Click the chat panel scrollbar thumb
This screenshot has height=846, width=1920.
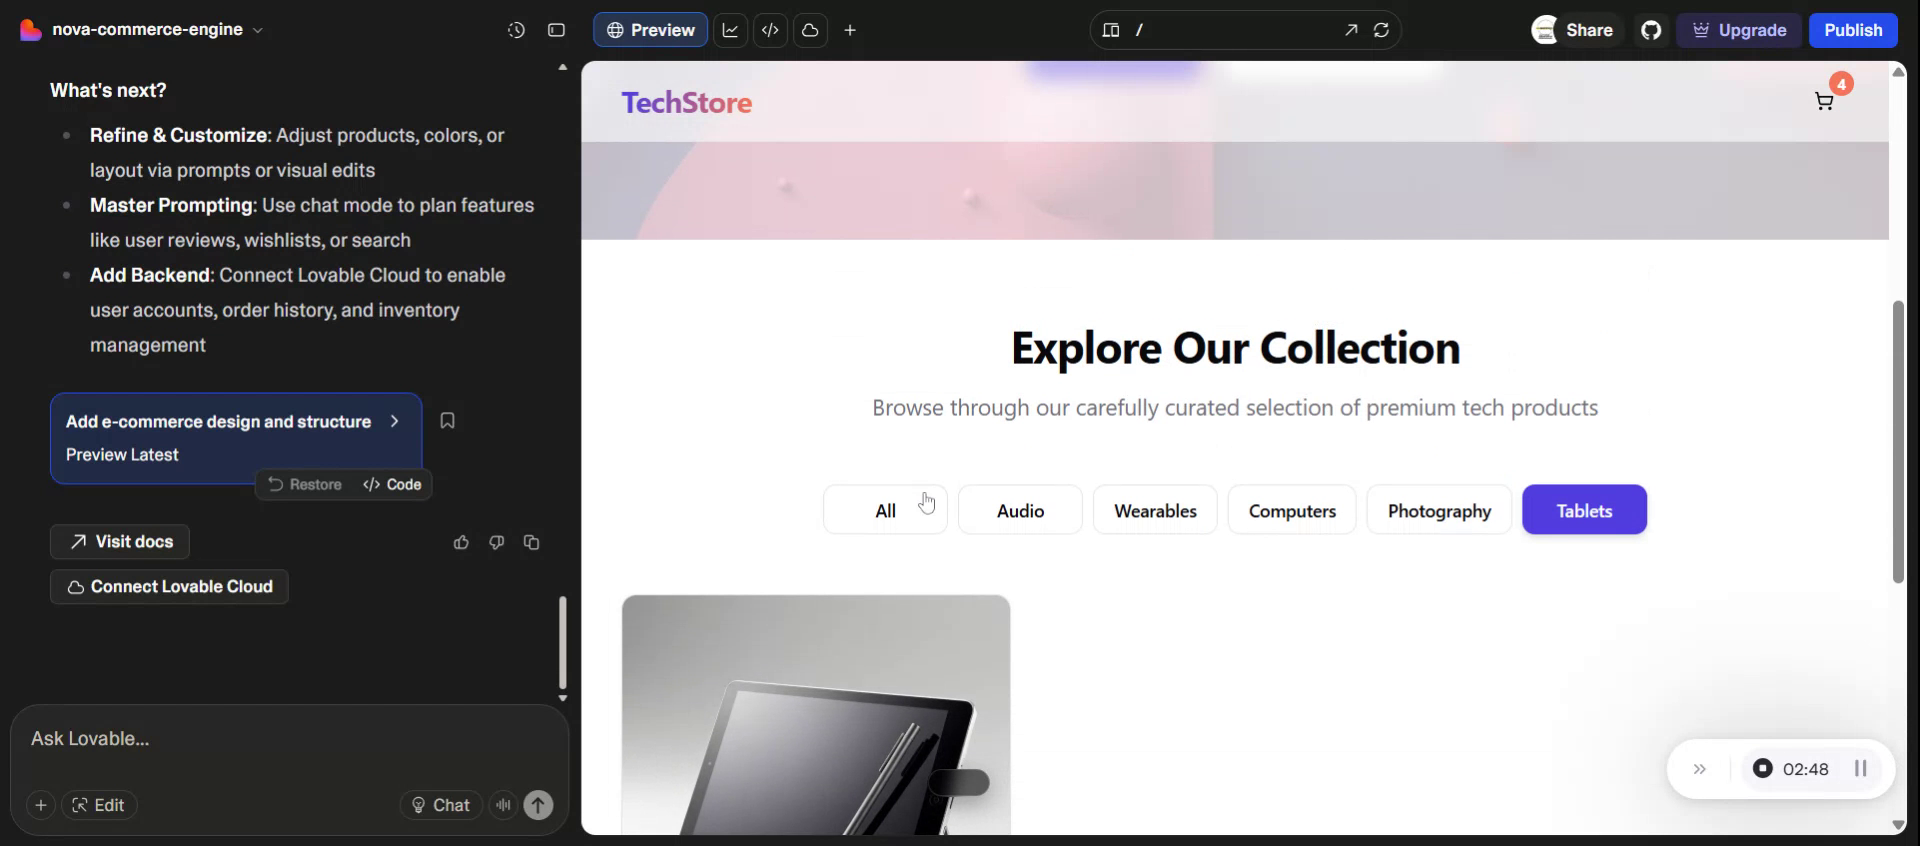(x=562, y=642)
